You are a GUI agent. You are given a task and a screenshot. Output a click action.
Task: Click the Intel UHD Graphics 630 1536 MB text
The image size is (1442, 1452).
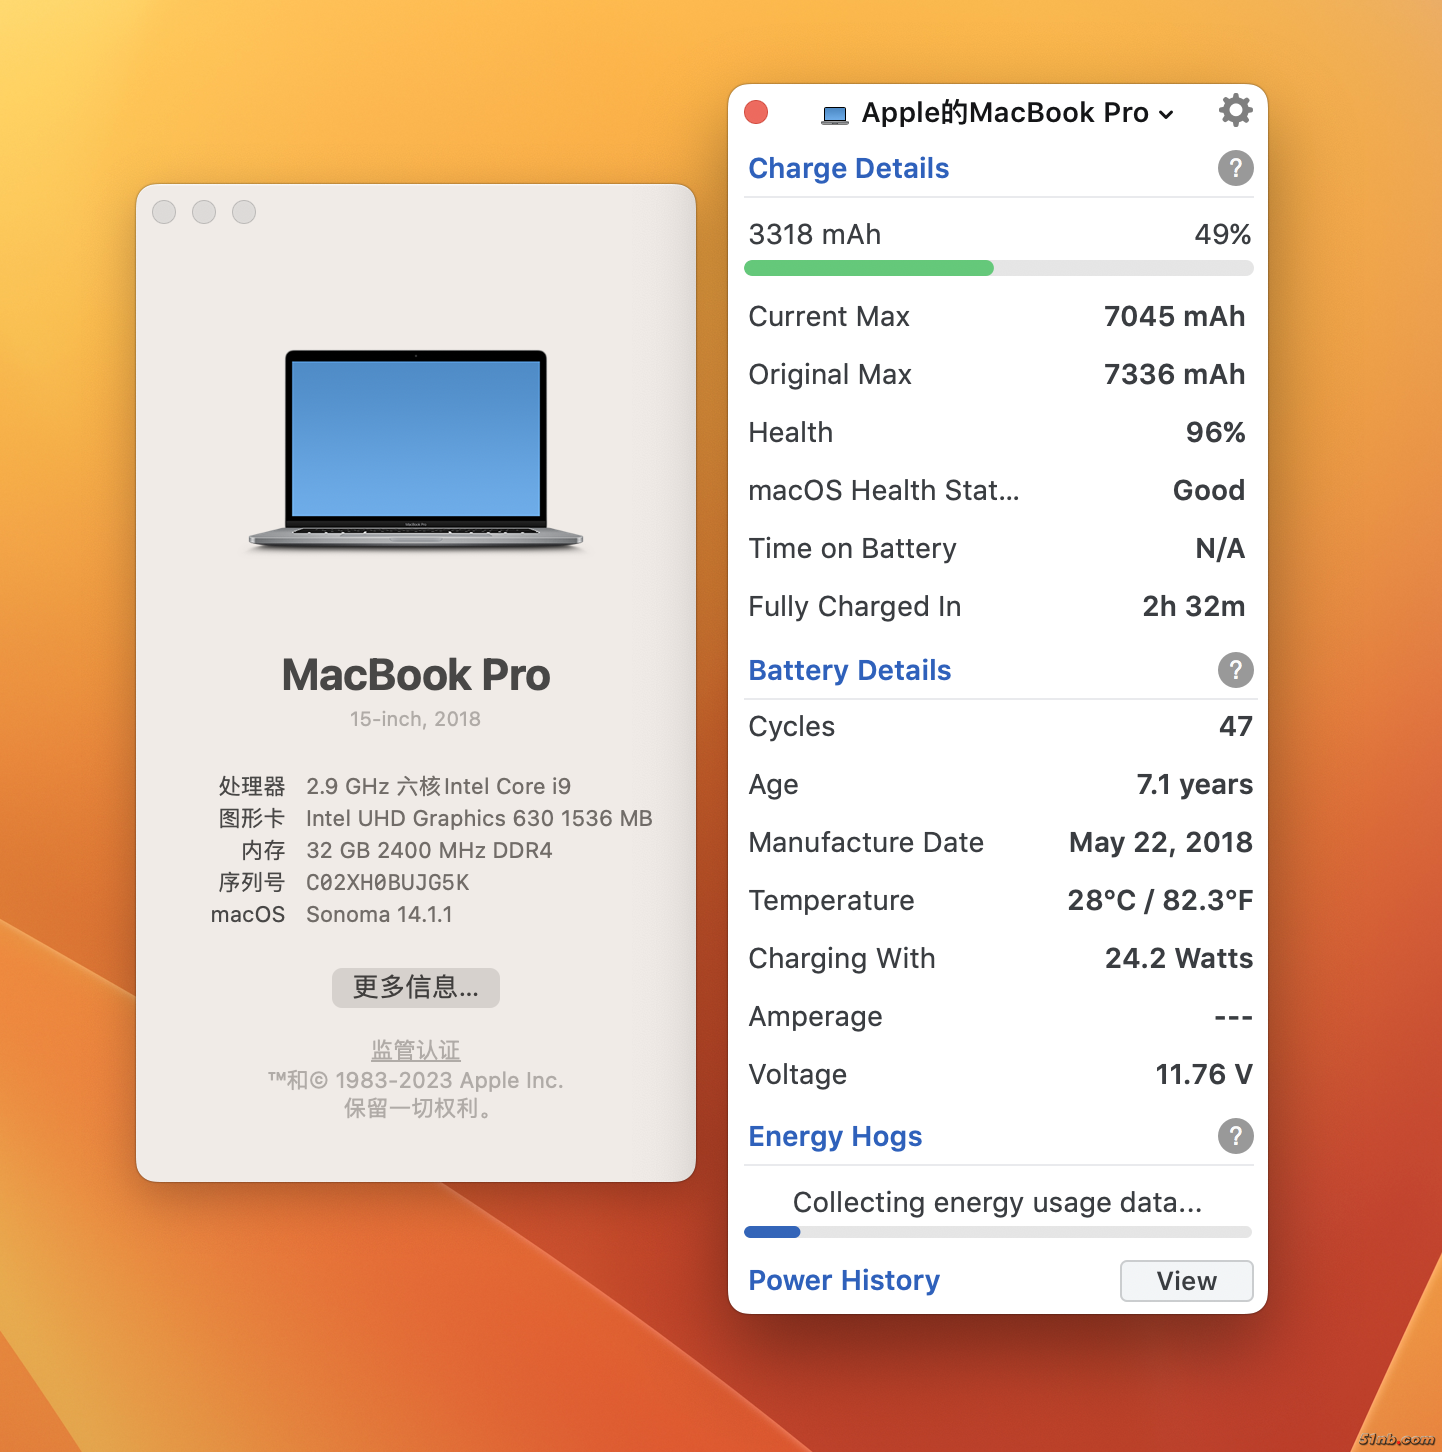click(x=479, y=818)
